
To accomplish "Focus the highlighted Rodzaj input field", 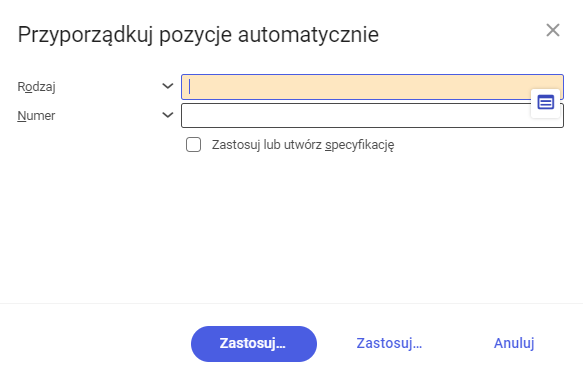I will 372,87.
